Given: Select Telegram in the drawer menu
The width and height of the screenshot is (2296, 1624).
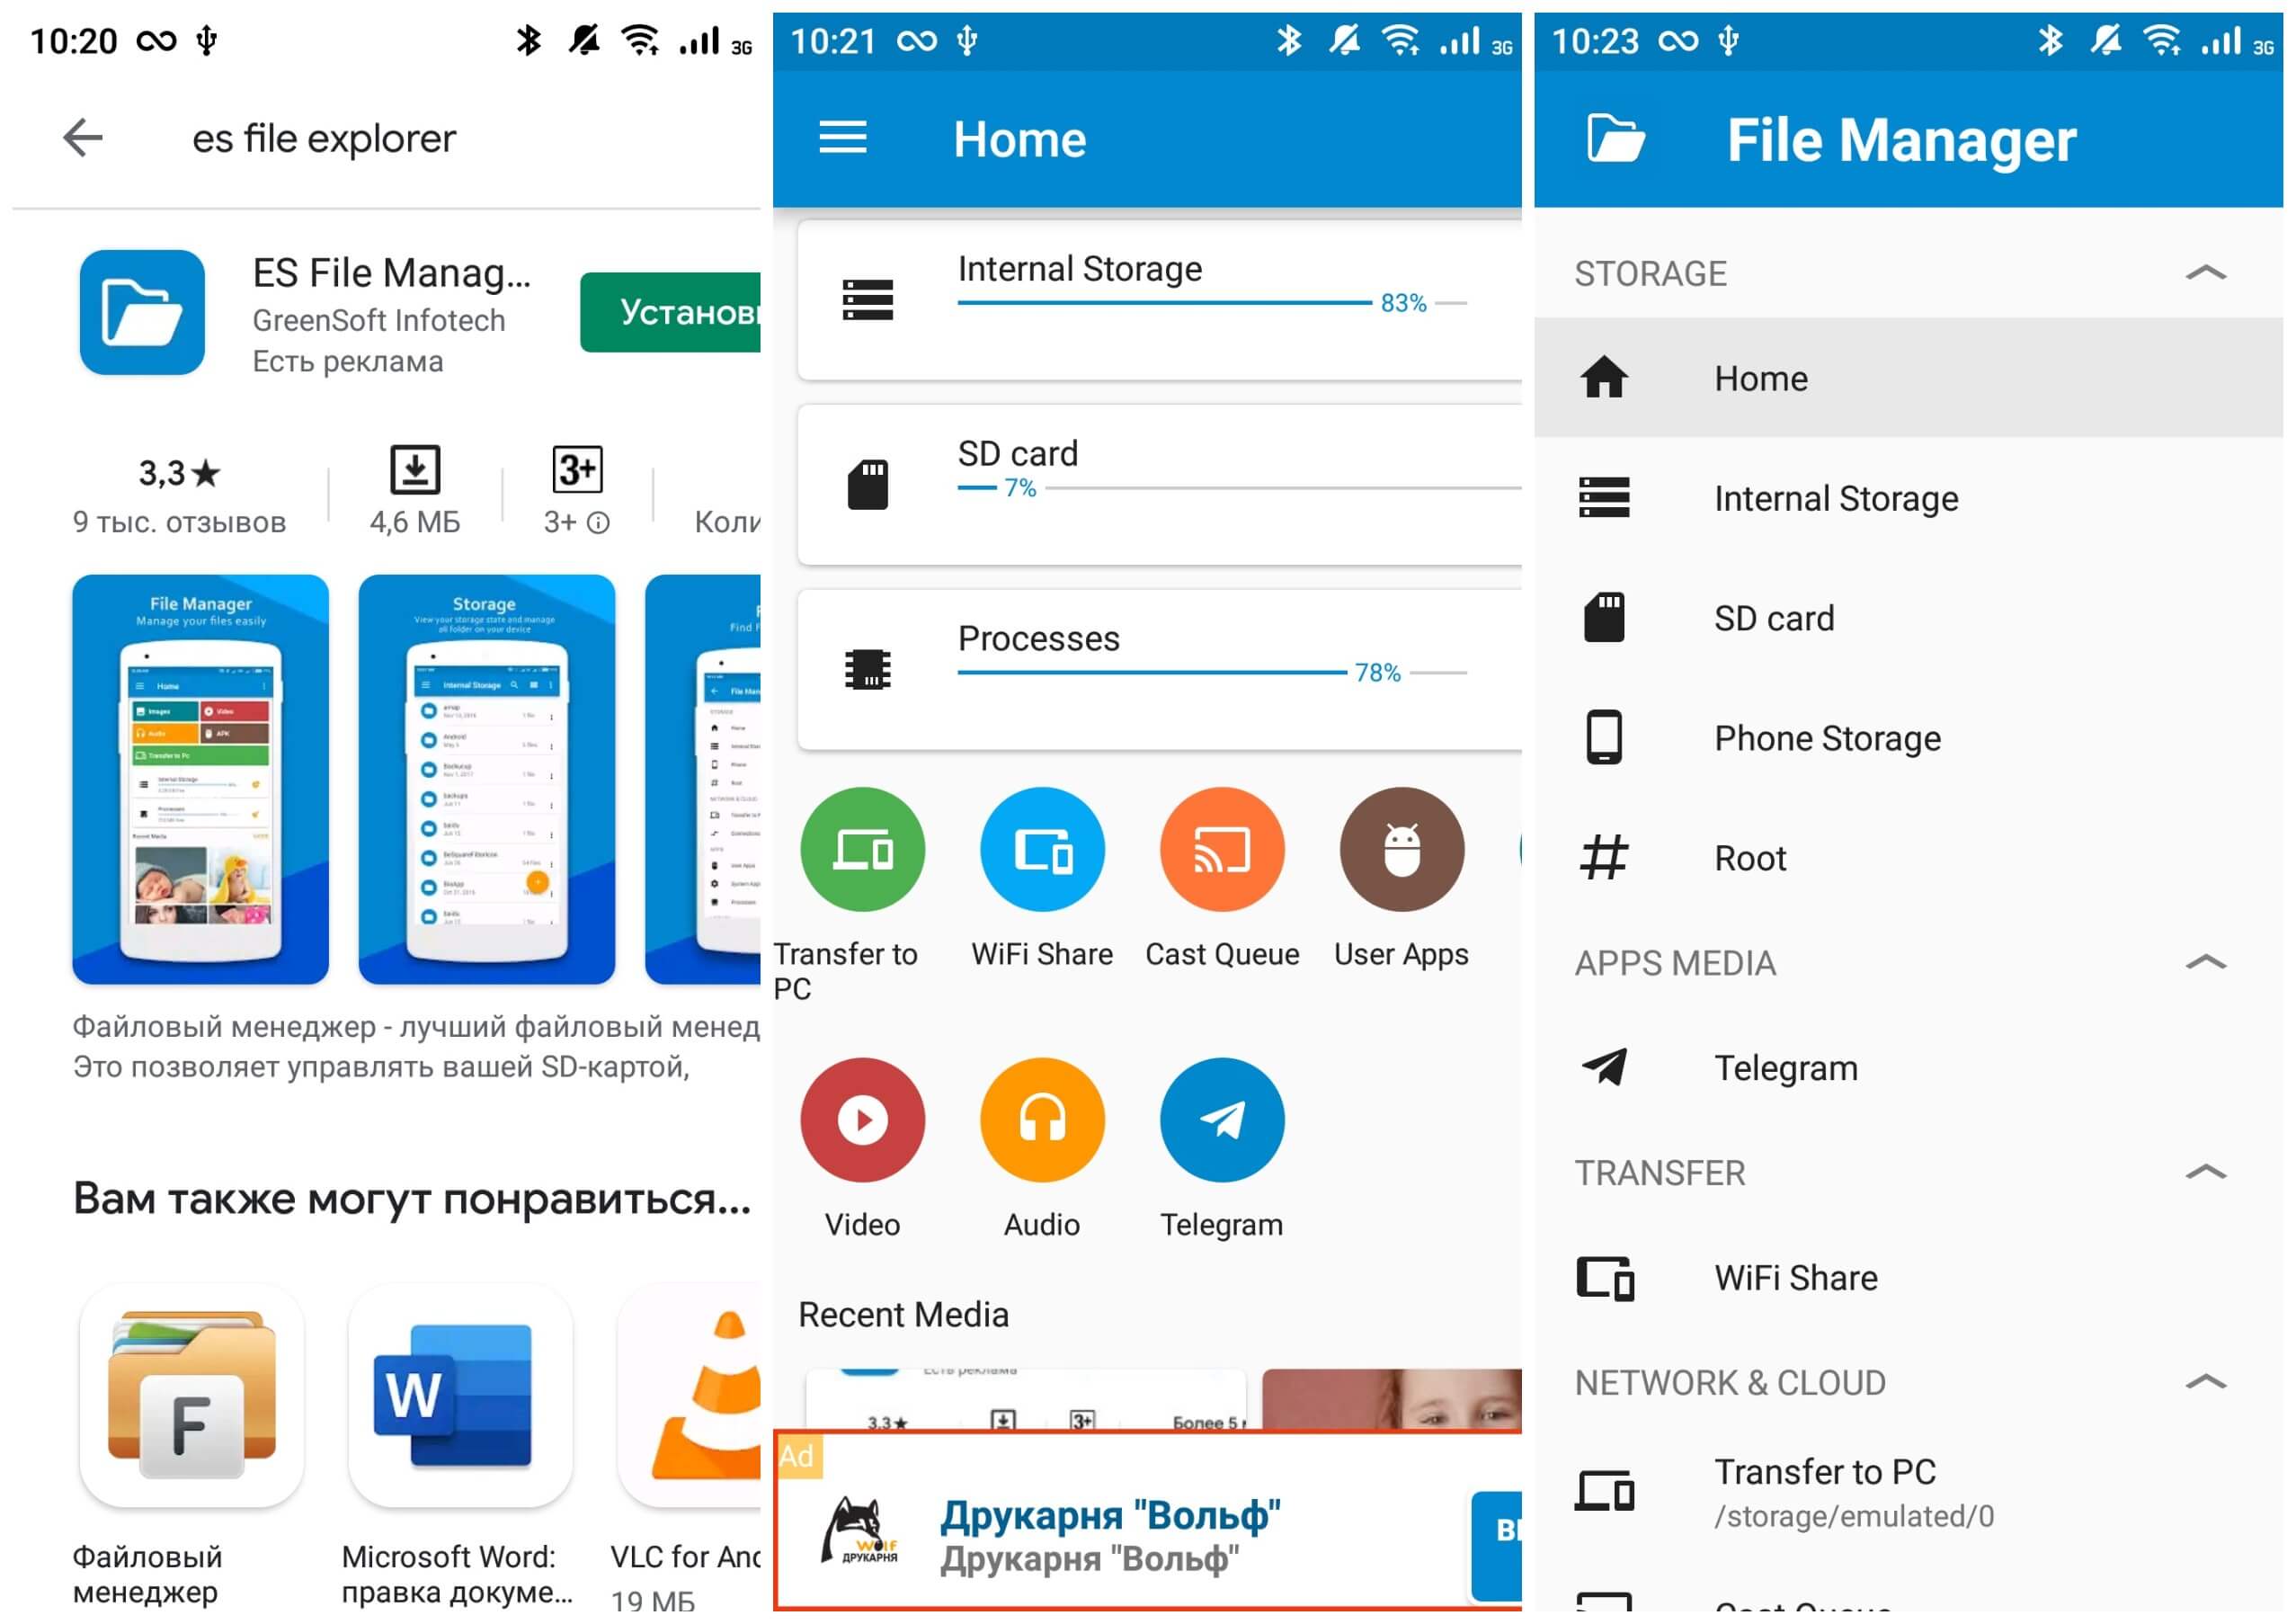Looking at the screenshot, I should point(1908,1068).
